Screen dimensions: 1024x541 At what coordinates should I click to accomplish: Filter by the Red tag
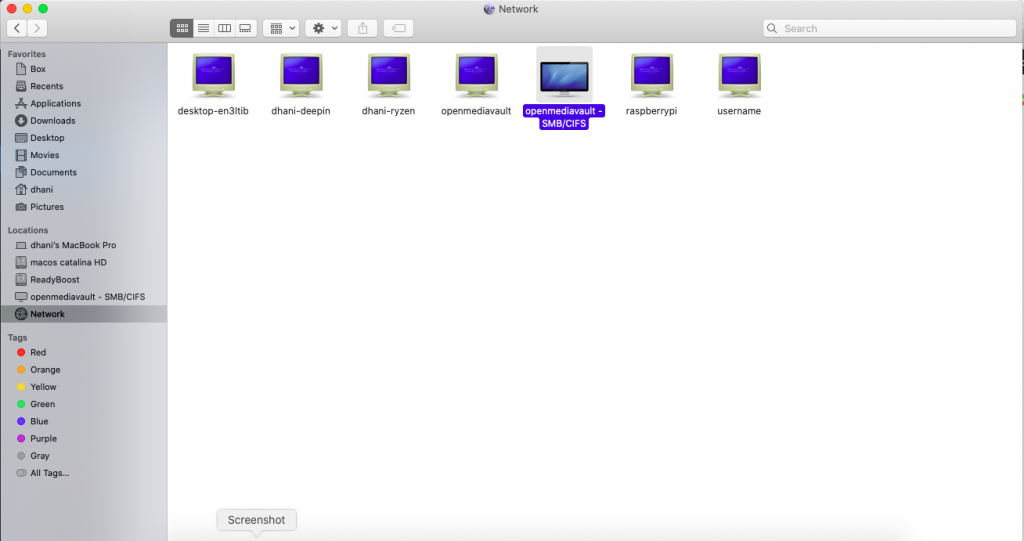tap(84, 352)
